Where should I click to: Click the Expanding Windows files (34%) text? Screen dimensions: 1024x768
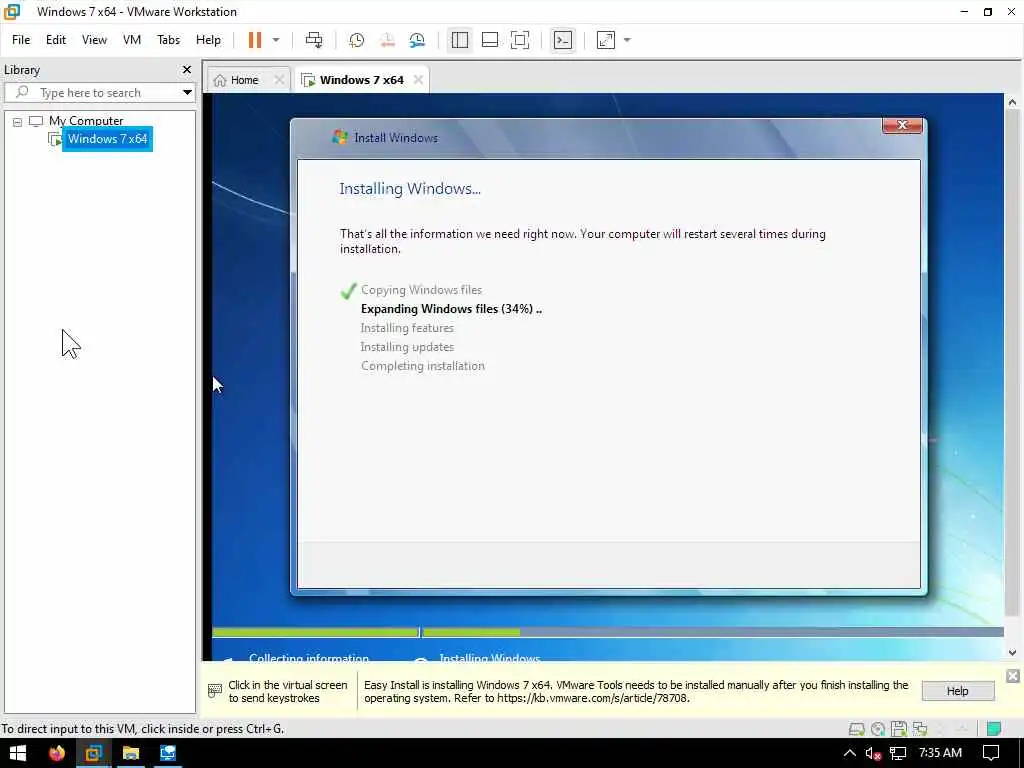coord(451,309)
